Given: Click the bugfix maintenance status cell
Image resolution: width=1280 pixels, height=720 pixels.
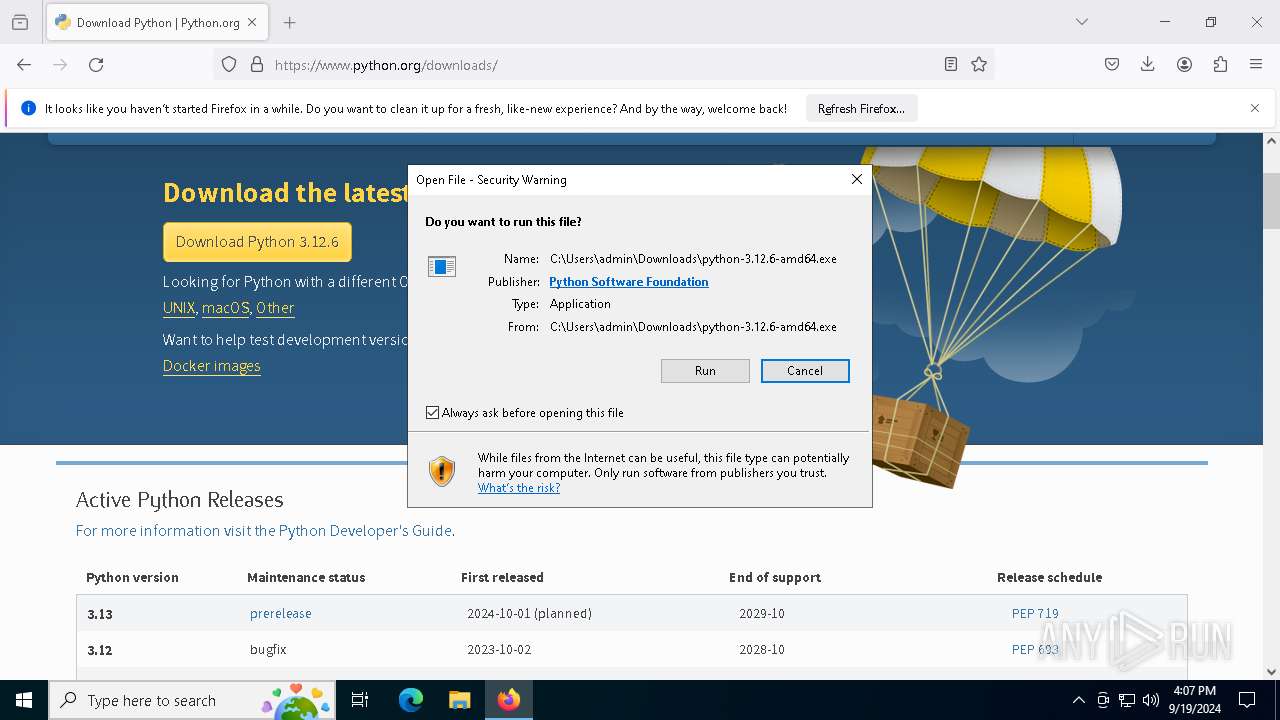Looking at the screenshot, I should point(268,650).
